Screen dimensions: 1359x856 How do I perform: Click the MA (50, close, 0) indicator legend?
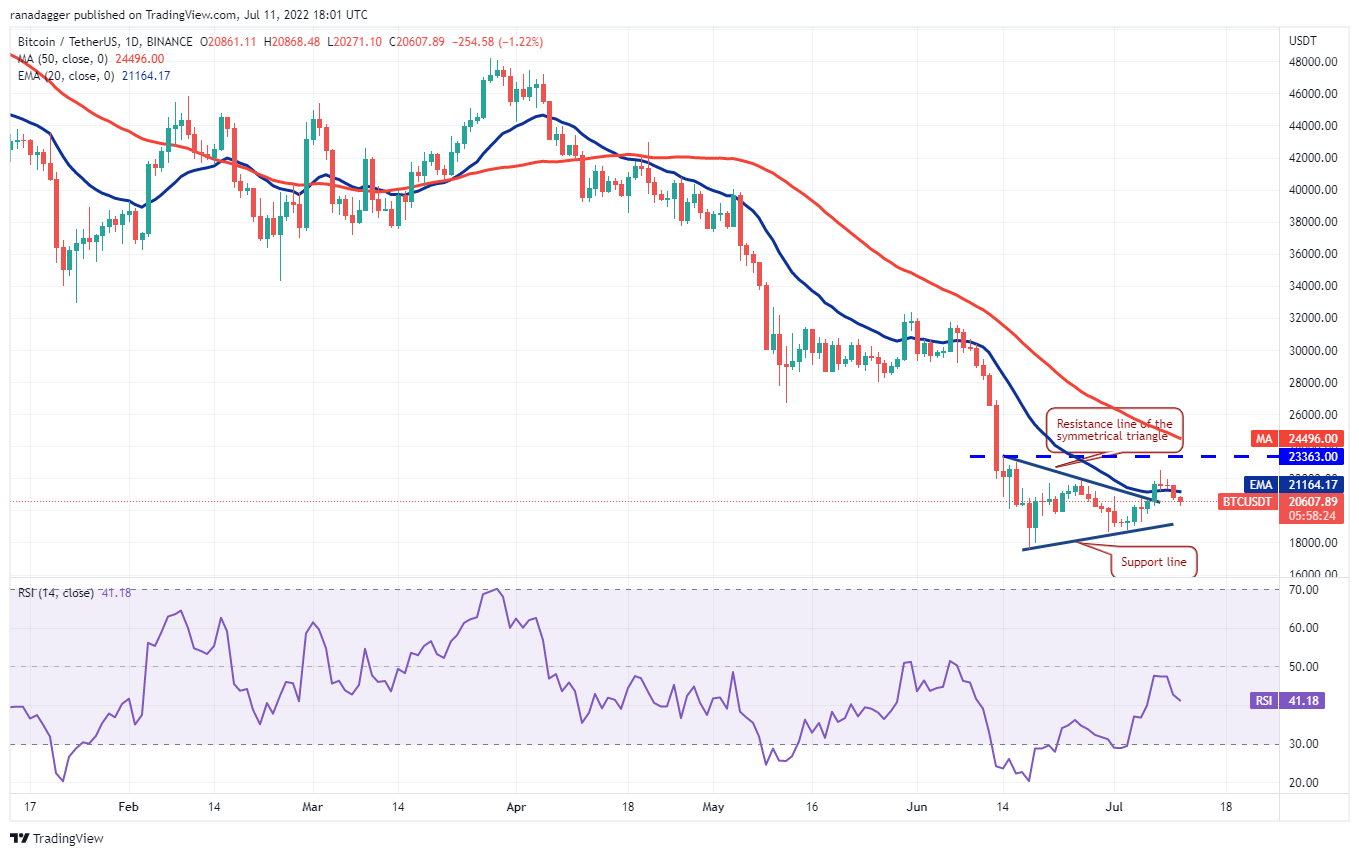[63, 60]
